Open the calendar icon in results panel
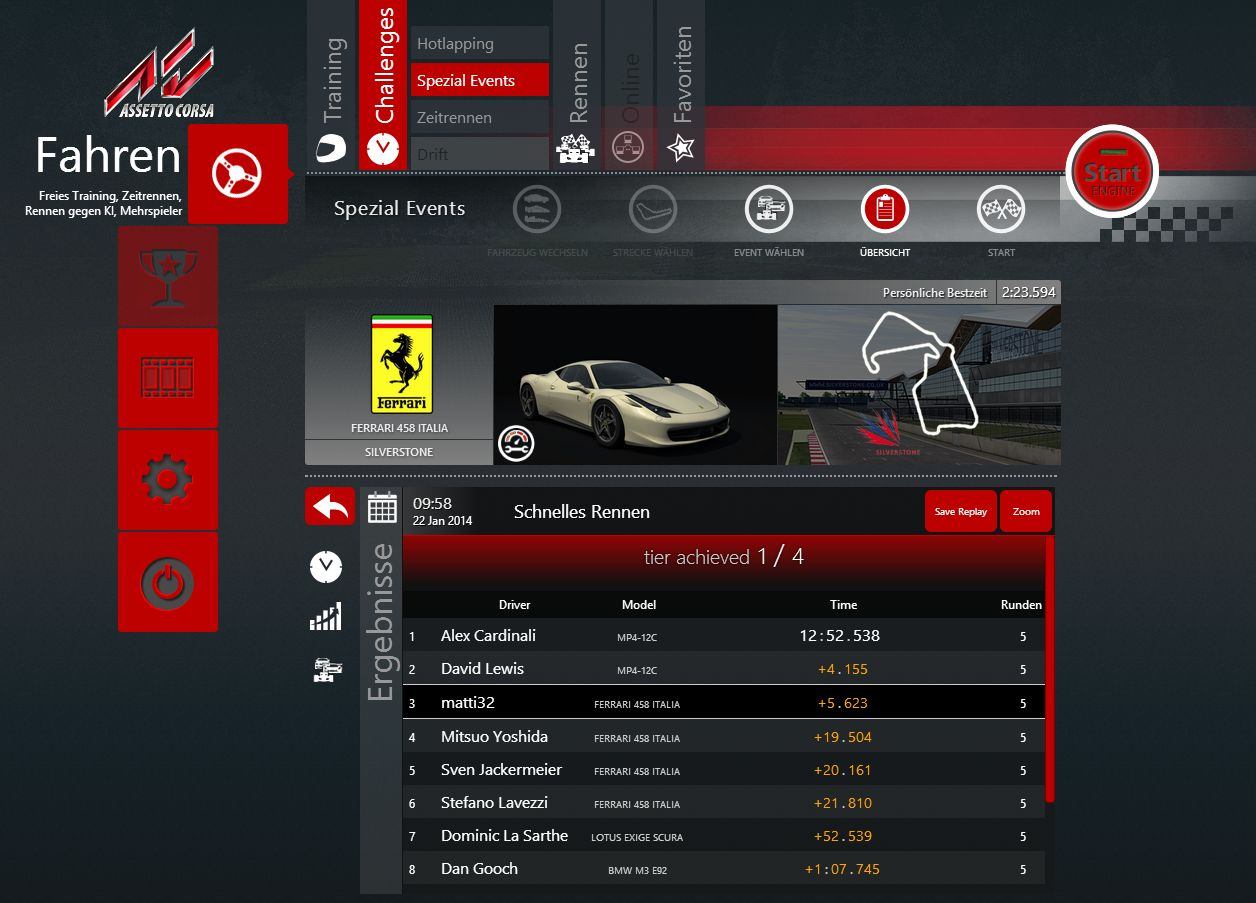Viewport: 1256px width, 903px height. pyautogui.click(x=382, y=508)
